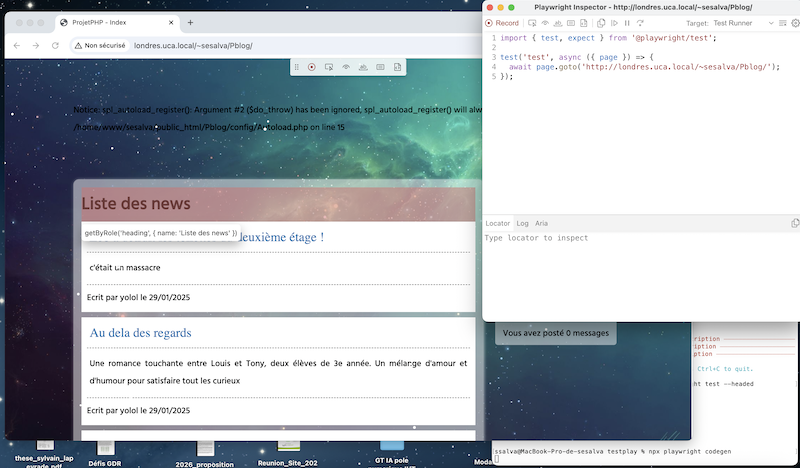Select Assert text icon in Inspector toolbar

558,23
